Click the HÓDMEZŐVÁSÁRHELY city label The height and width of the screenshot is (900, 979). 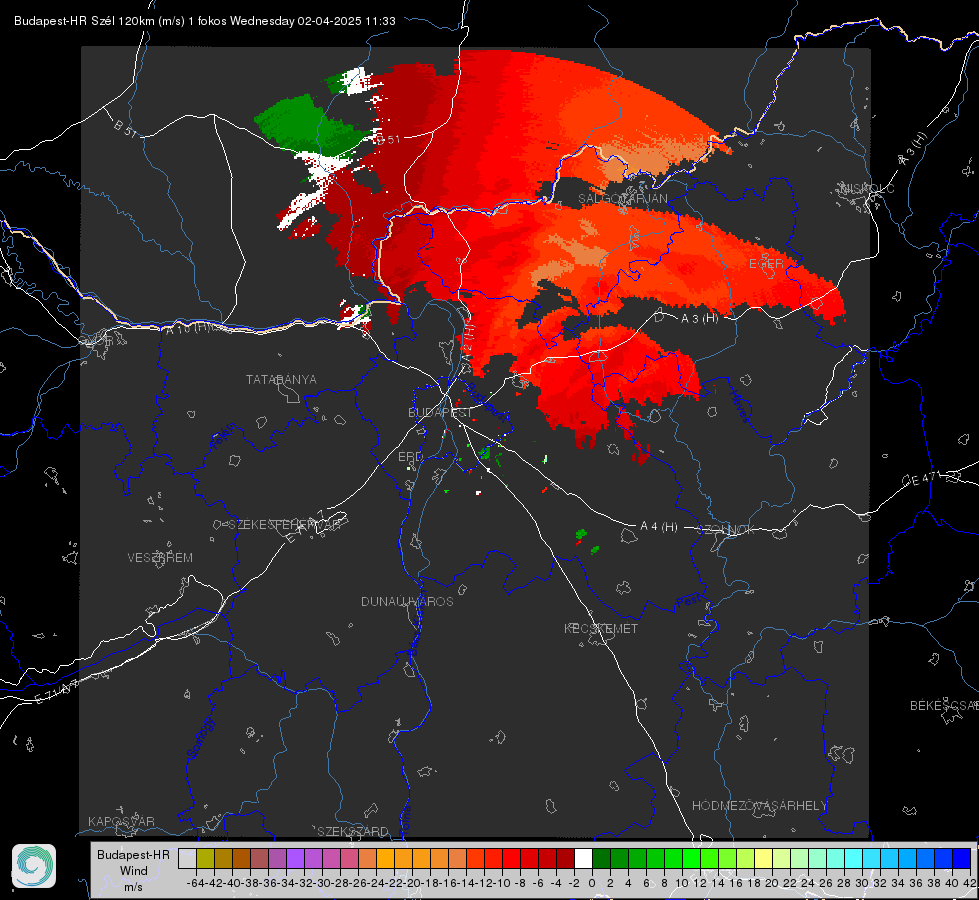[759, 806]
